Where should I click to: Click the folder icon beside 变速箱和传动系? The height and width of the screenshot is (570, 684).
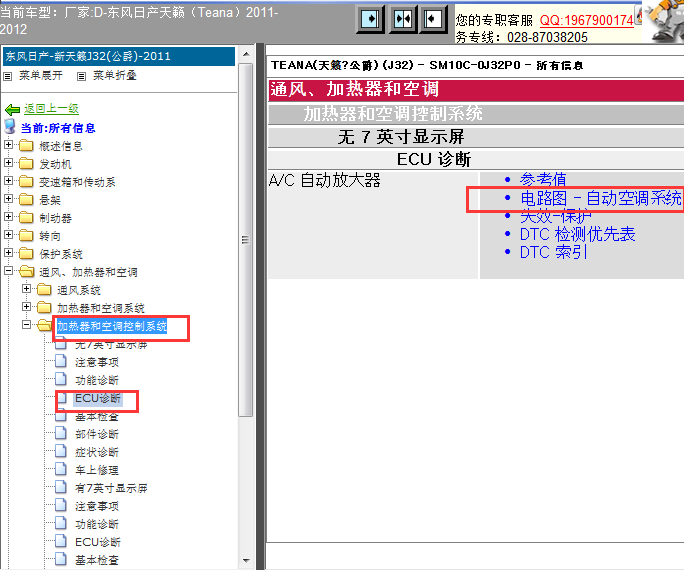(x=26, y=181)
